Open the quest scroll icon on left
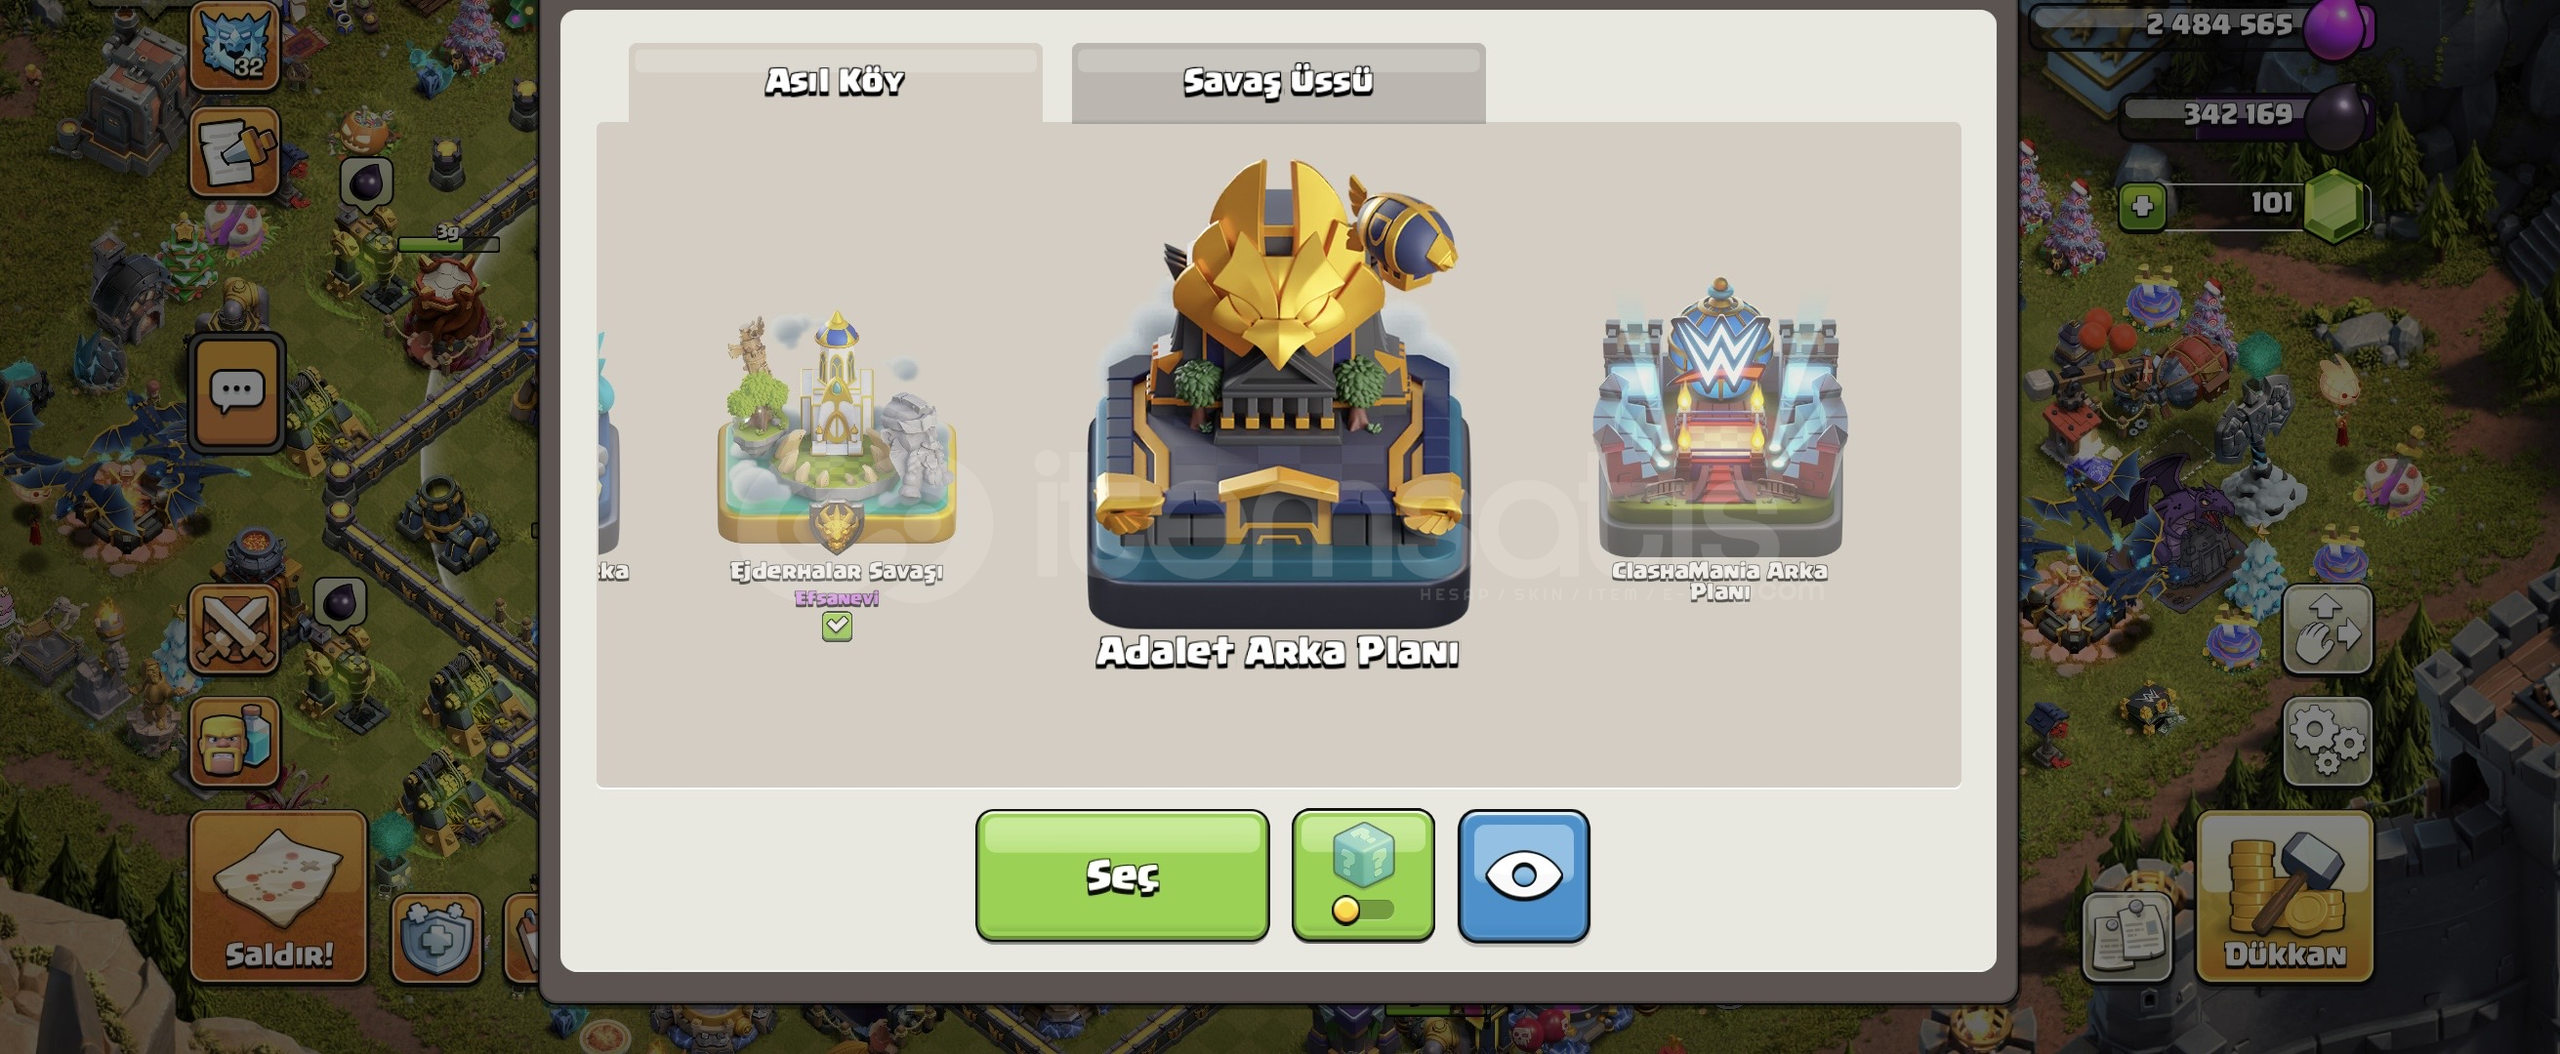Screen dimensions: 2560x1054 235,151
